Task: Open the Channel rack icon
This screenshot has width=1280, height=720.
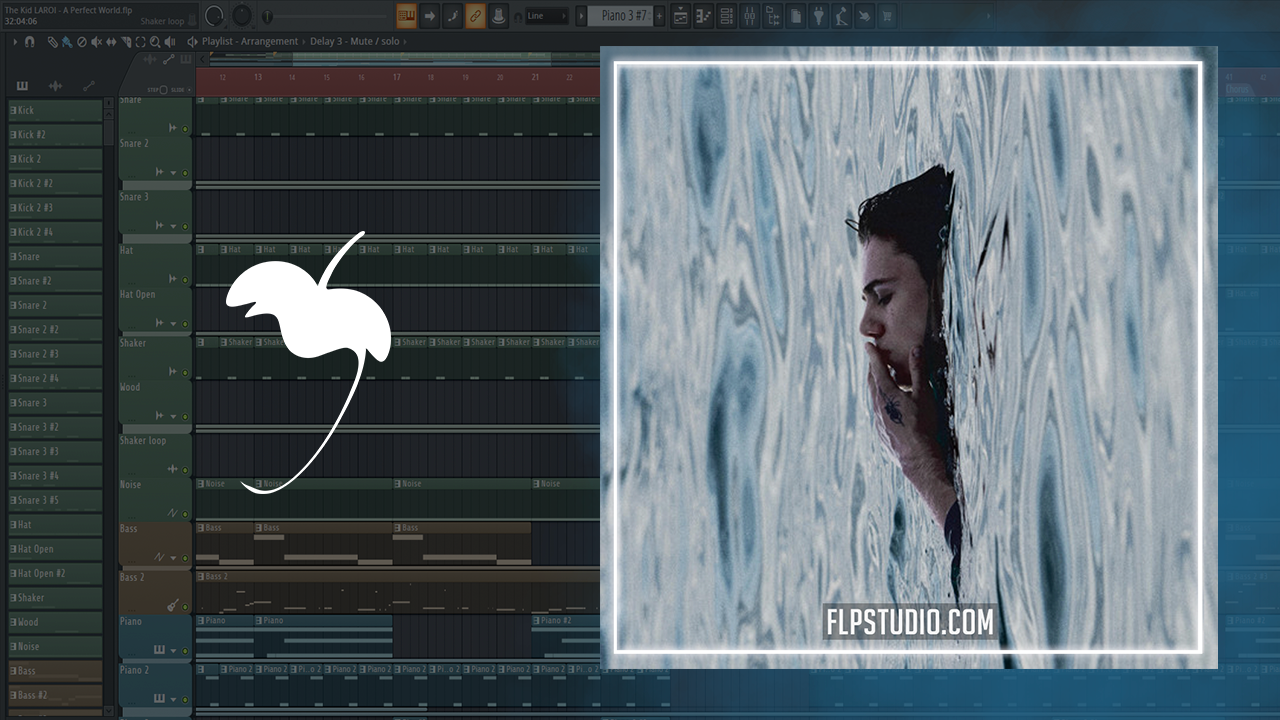Action: pyautogui.click(x=726, y=16)
